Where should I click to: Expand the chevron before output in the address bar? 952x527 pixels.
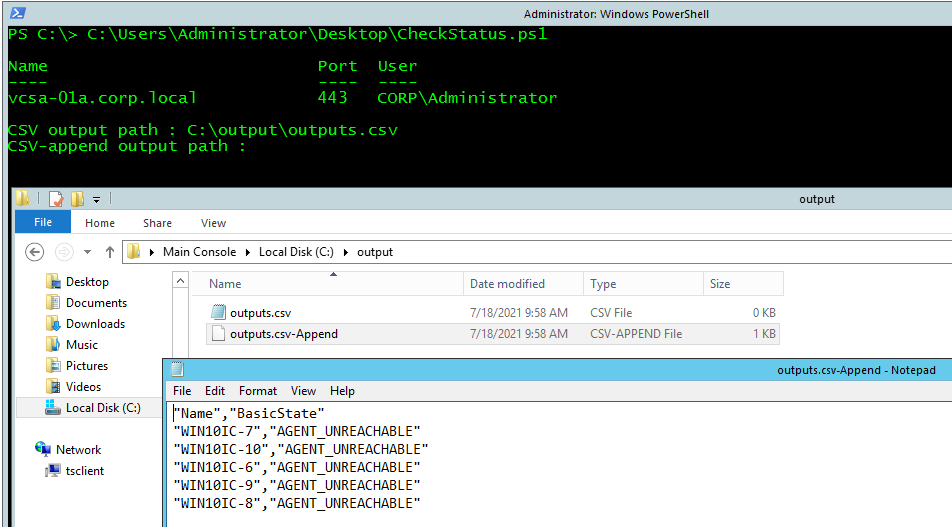345,252
